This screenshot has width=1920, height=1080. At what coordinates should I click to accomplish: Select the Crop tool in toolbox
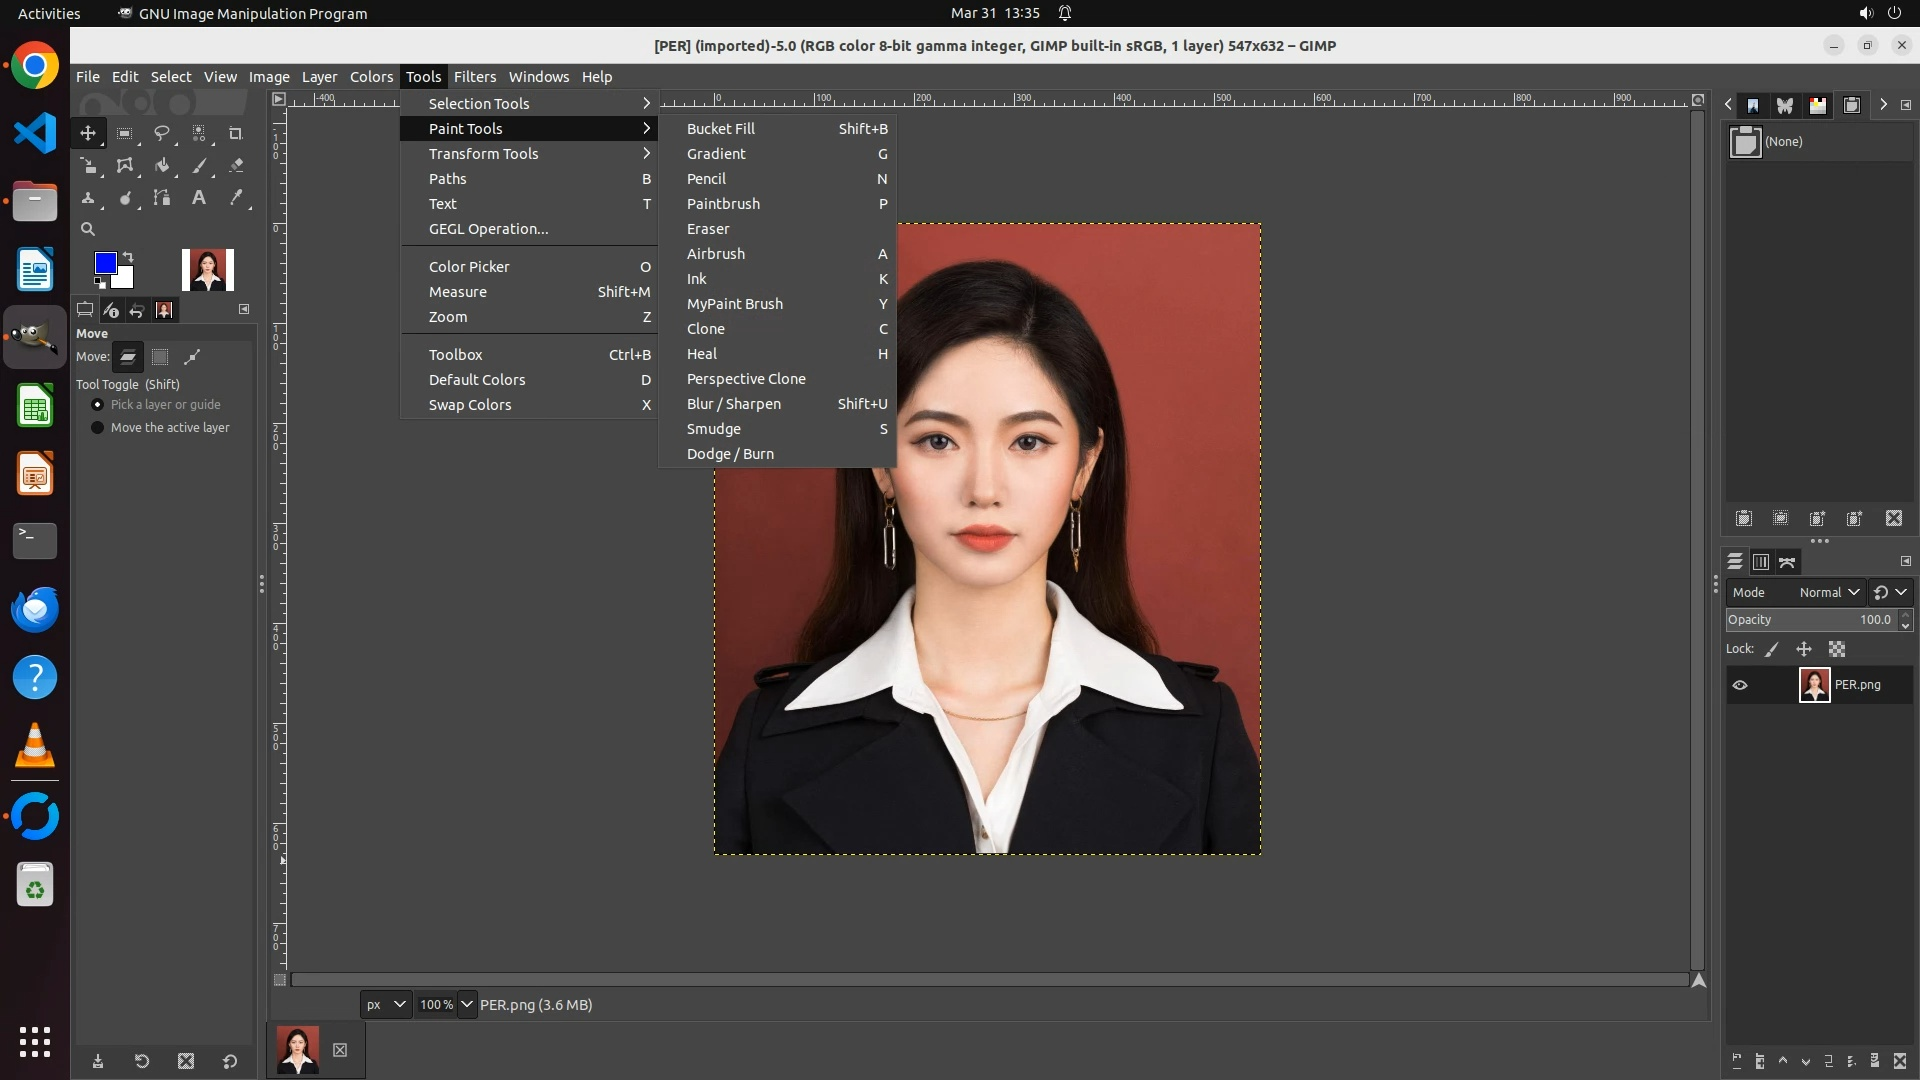(x=236, y=133)
